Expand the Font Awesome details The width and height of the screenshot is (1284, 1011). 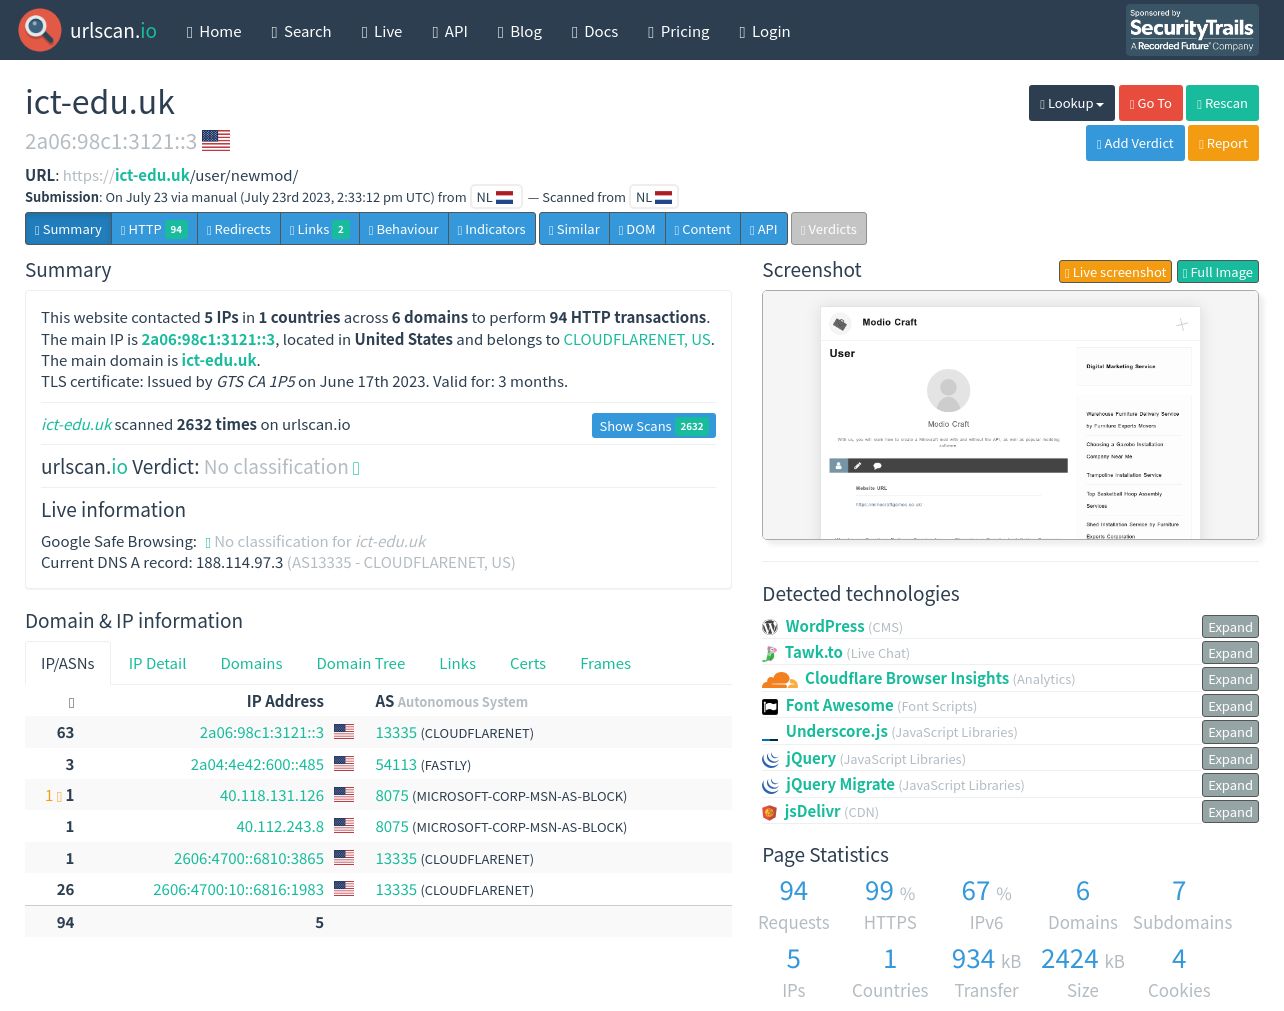(x=1230, y=706)
